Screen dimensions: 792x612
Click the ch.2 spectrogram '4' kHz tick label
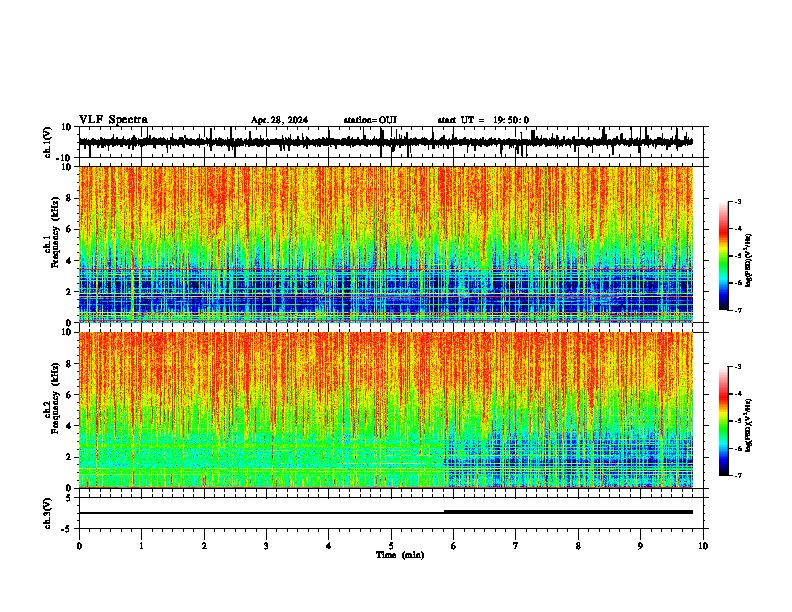(70, 426)
